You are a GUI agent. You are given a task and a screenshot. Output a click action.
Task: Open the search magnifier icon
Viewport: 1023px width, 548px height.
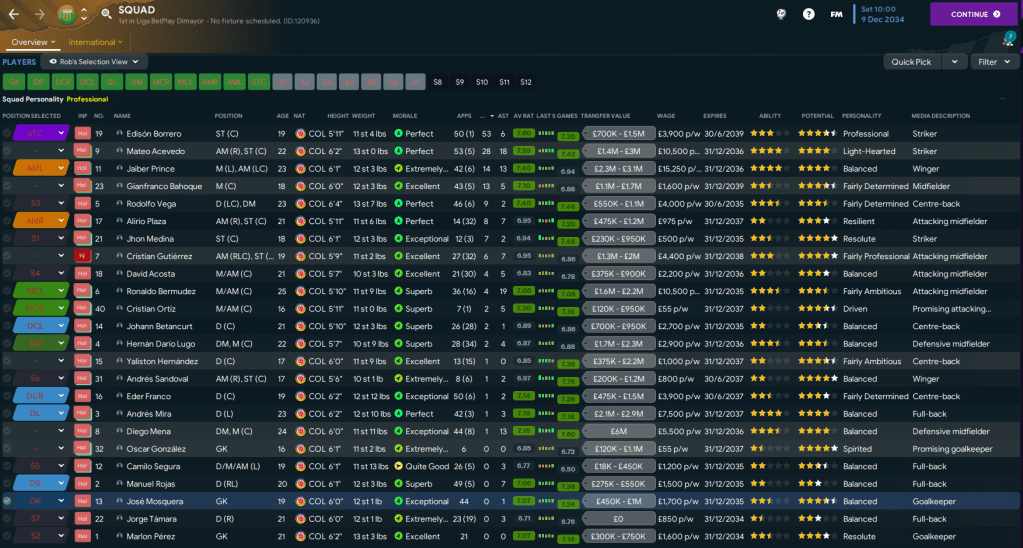[x=105, y=13]
